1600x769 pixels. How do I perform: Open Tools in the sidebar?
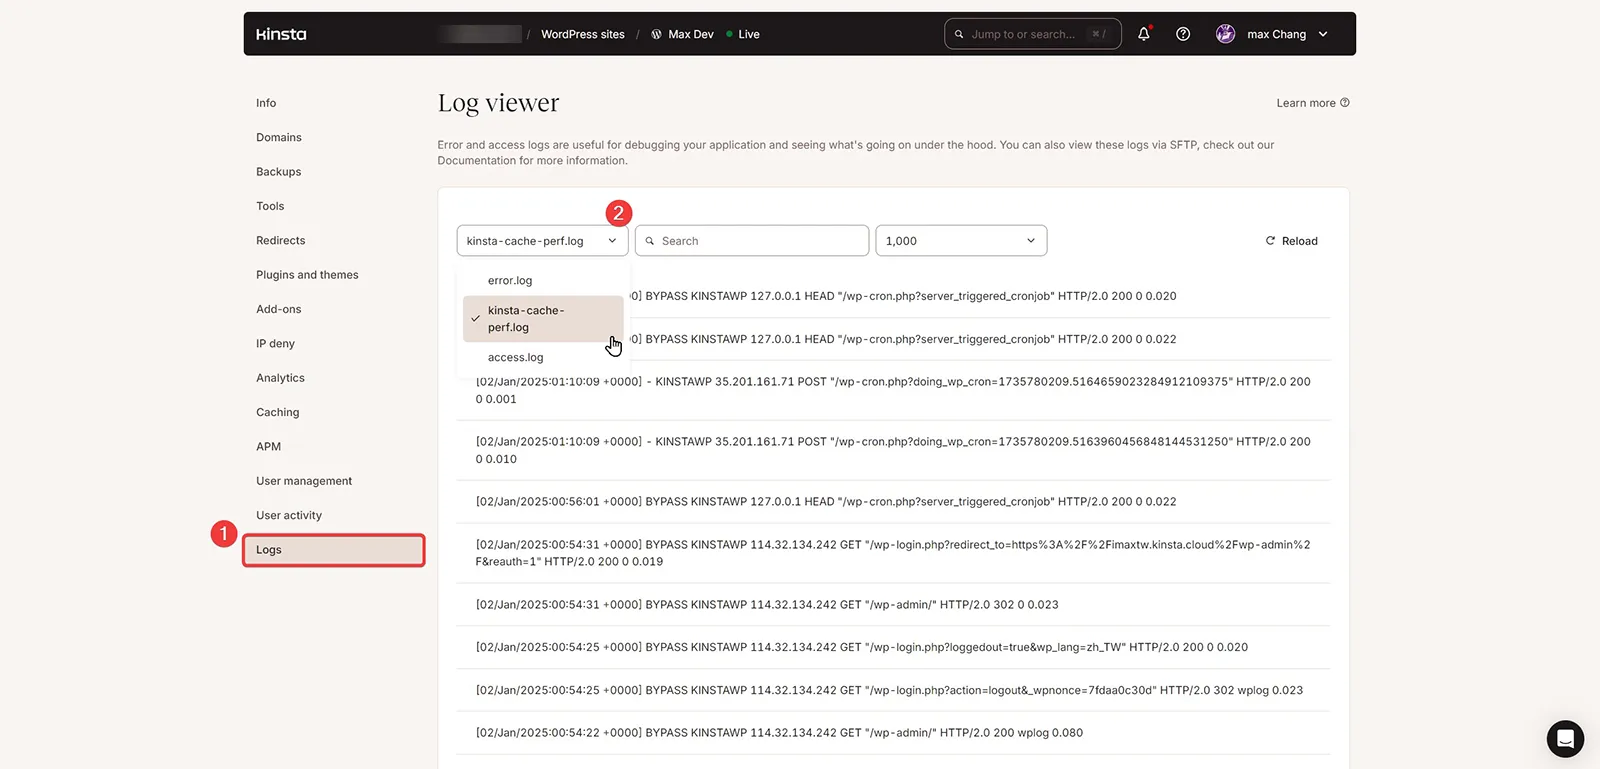pos(270,206)
